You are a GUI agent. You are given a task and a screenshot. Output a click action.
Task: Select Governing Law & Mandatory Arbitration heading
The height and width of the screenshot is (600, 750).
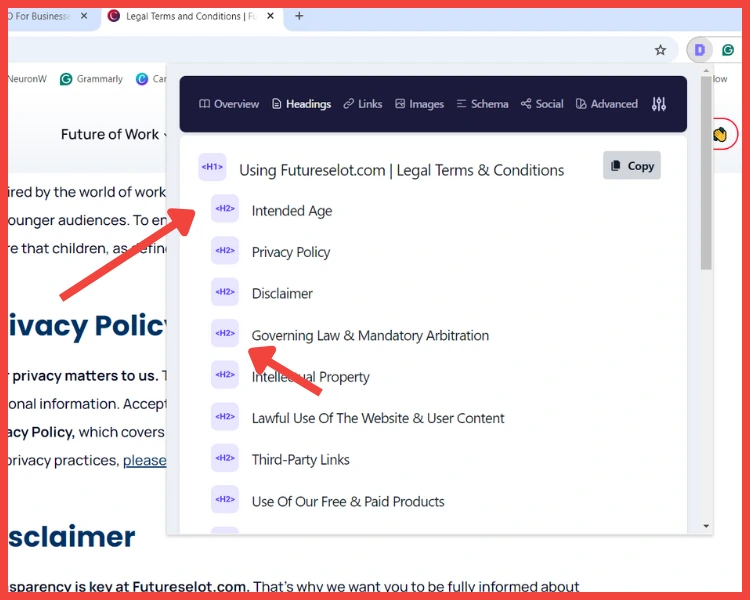coord(370,335)
